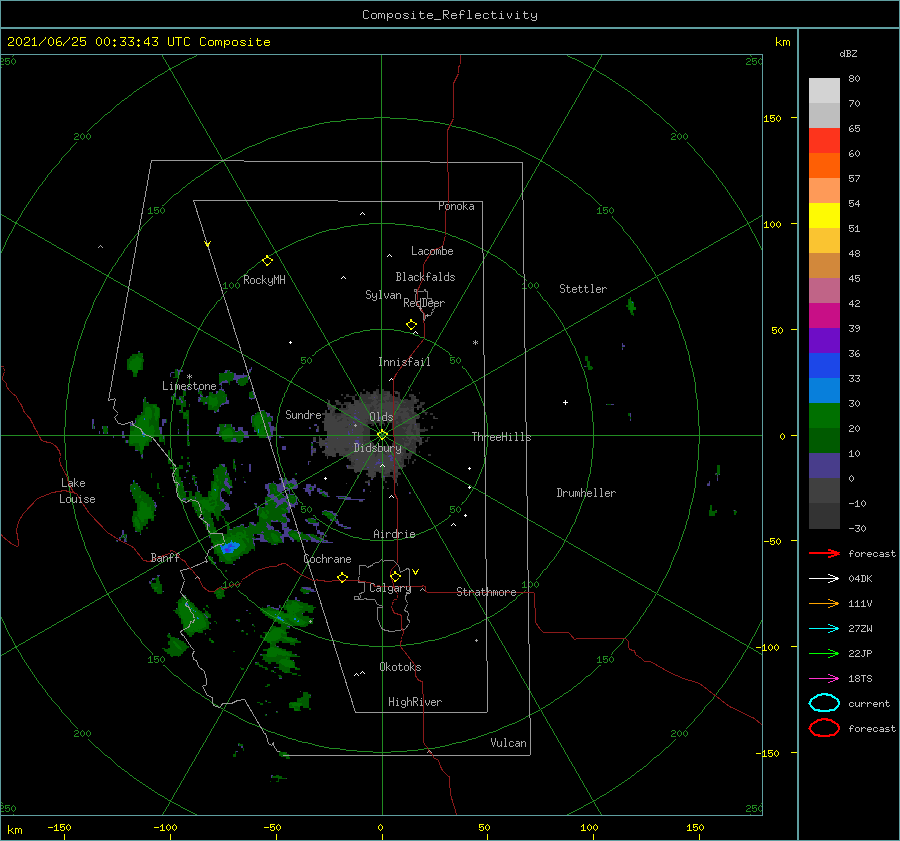
Task: Click the Limestone label
Action: click(x=189, y=386)
